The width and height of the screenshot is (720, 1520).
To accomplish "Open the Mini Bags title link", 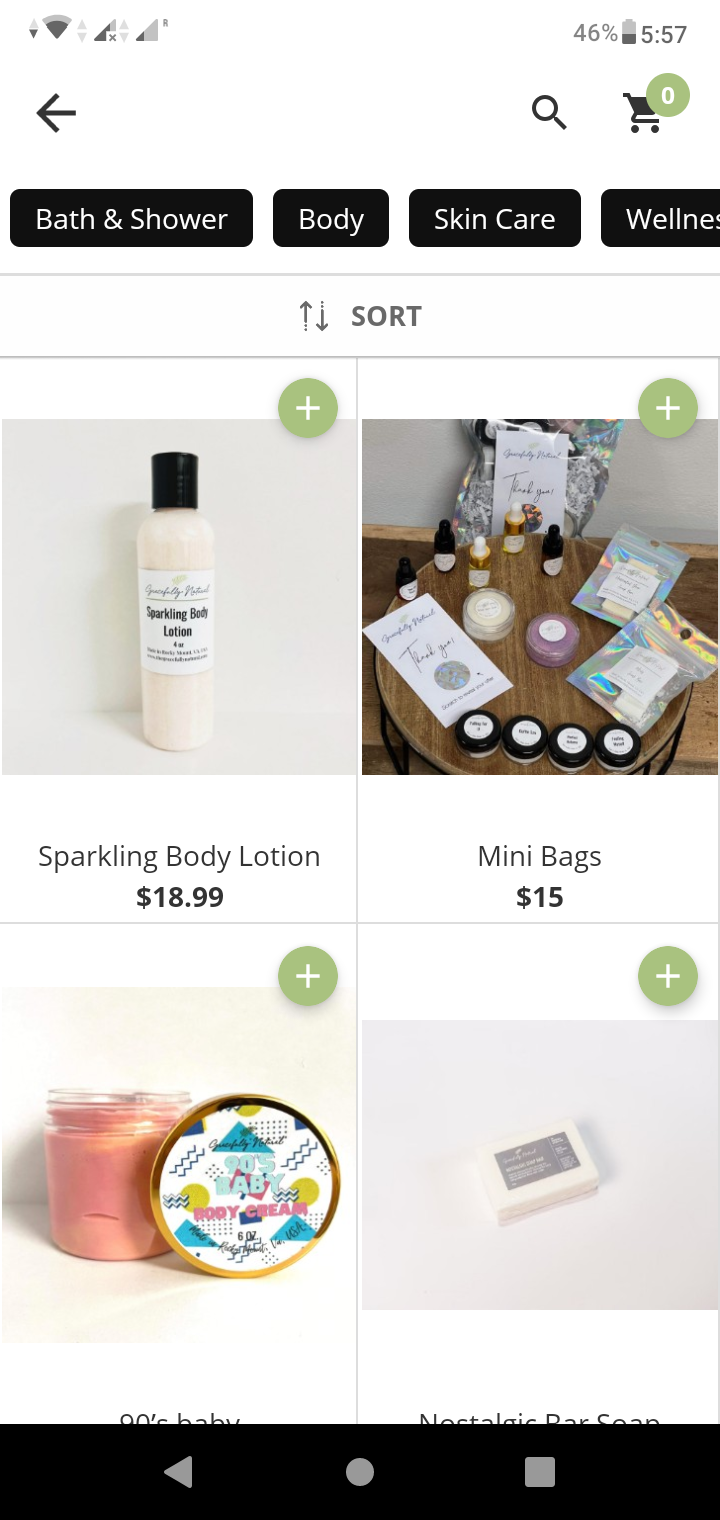I will coord(540,857).
